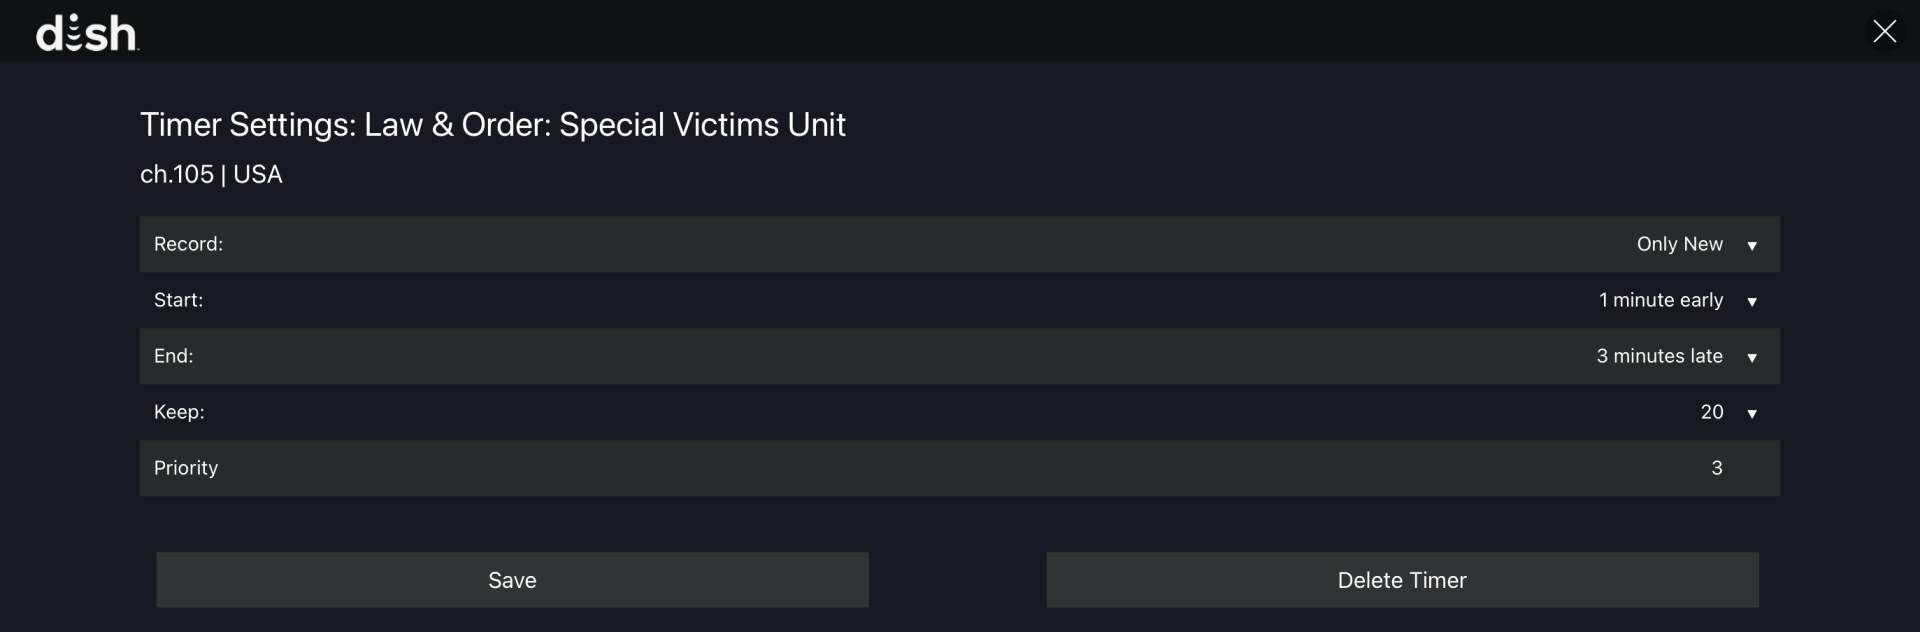Open the Start time dropdown arrow

pos(1752,302)
